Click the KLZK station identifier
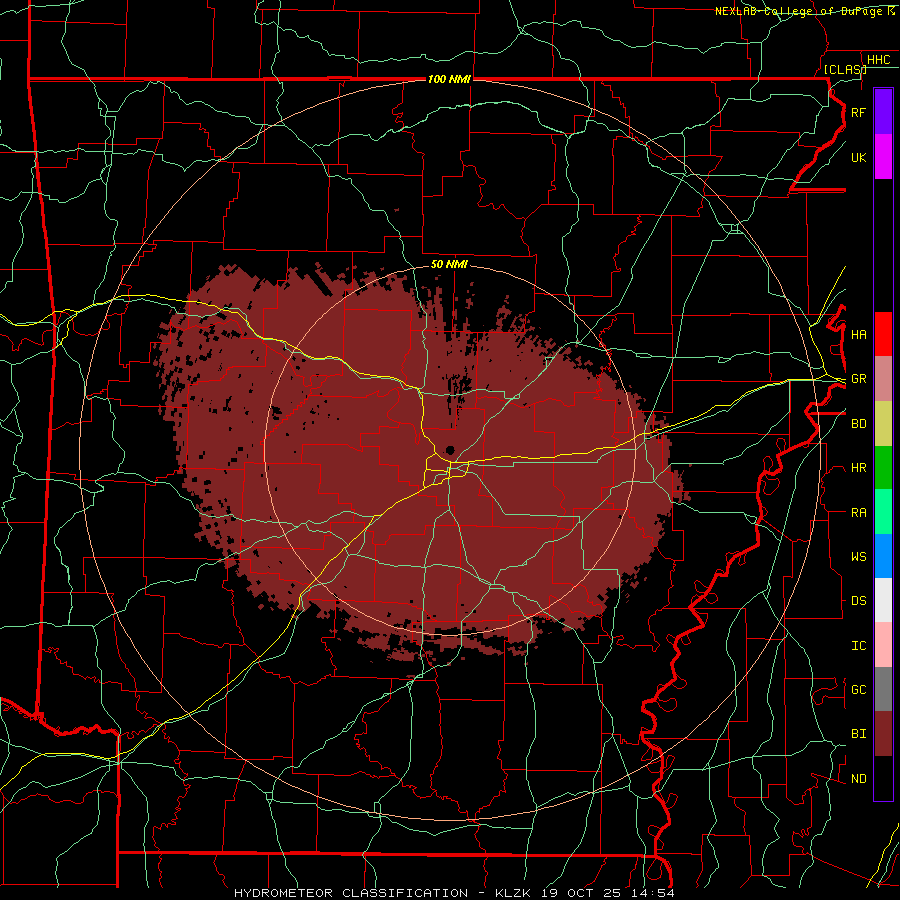Image resolution: width=900 pixels, height=900 pixels. click(515, 893)
